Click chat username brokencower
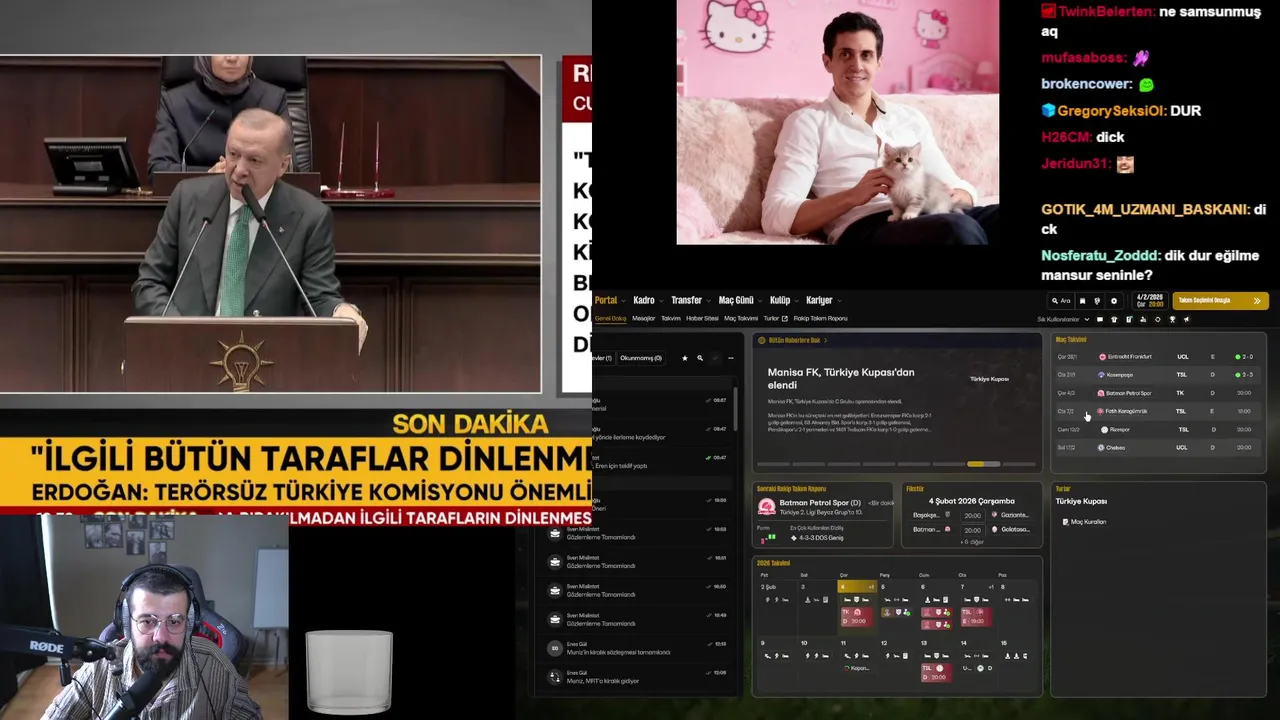The width and height of the screenshot is (1280, 720). pos(1086,84)
